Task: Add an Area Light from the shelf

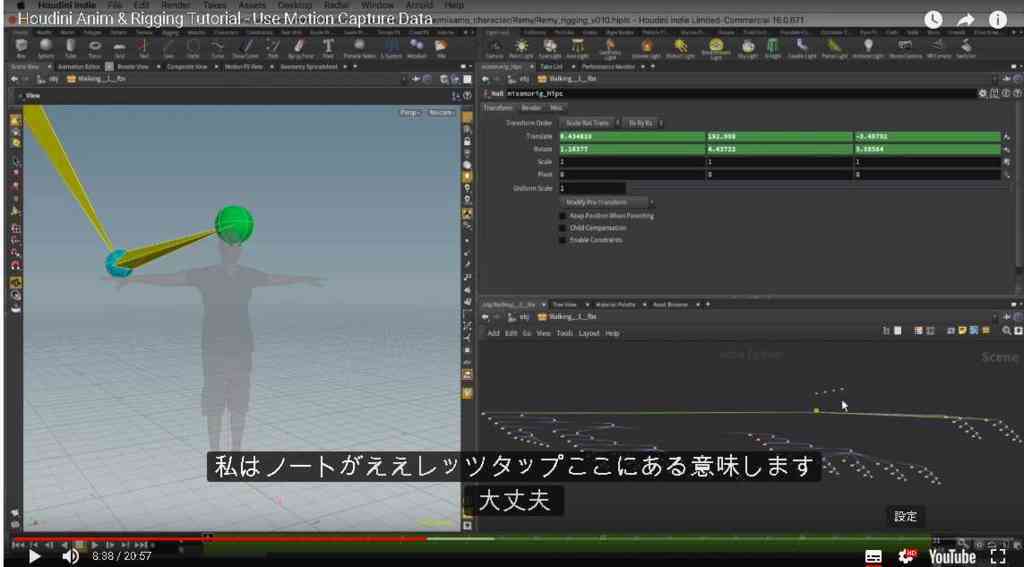Action: coord(577,48)
